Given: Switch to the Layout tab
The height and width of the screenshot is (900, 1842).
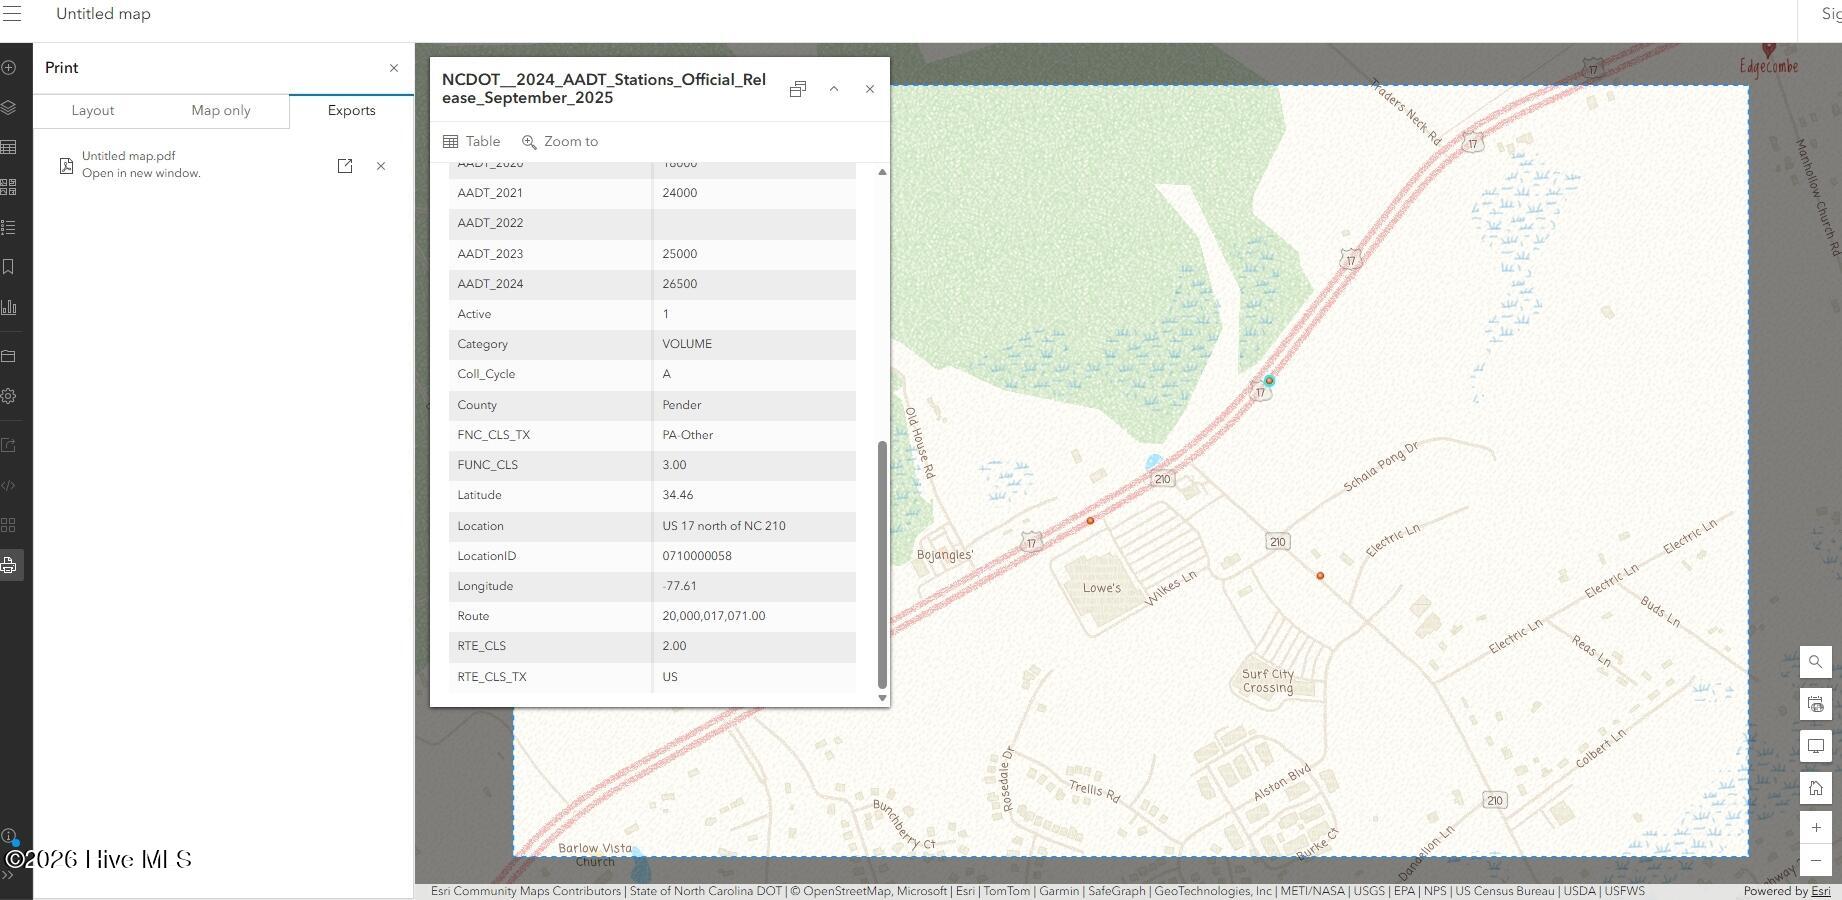Looking at the screenshot, I should click(x=93, y=110).
